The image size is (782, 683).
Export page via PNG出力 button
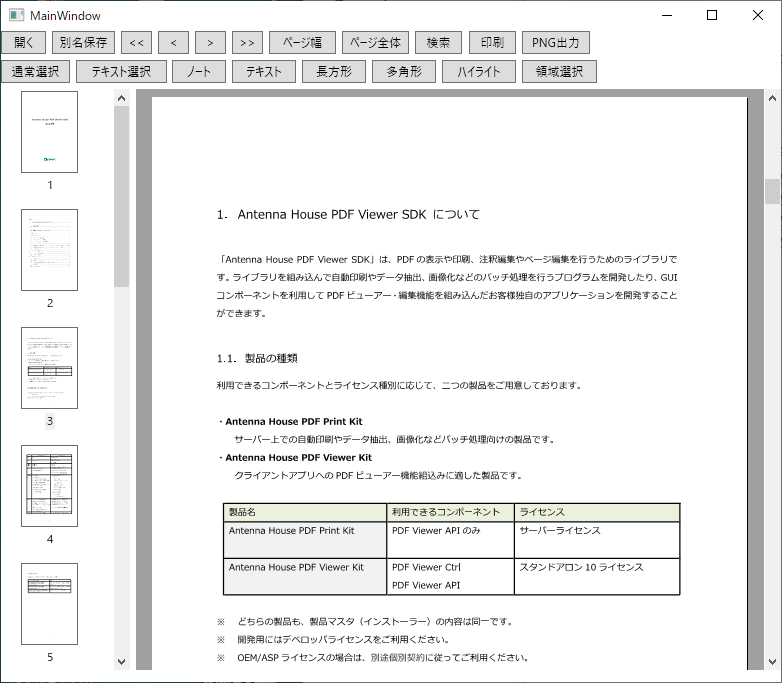556,42
